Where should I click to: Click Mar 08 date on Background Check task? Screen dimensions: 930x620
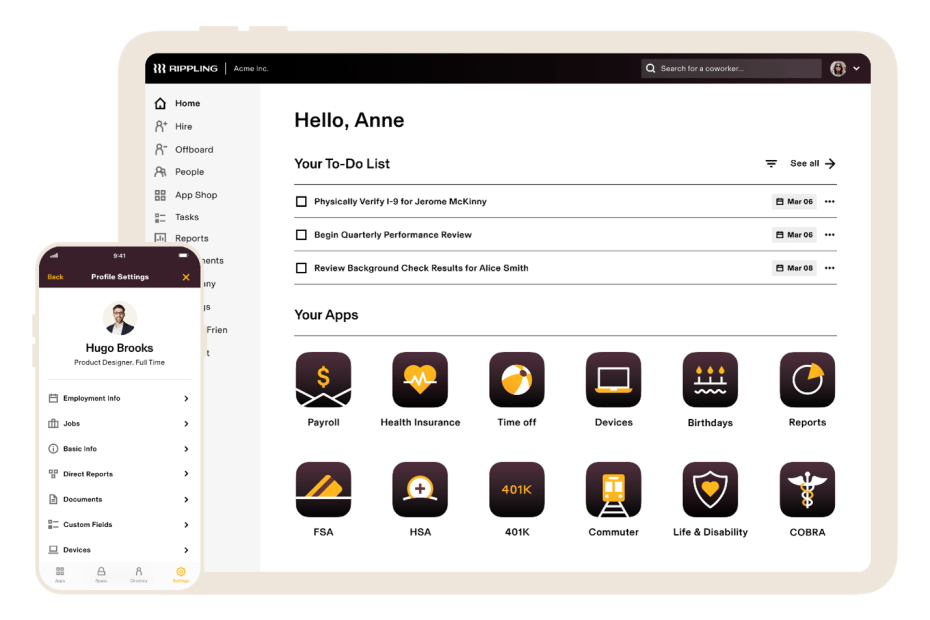[x=794, y=268]
